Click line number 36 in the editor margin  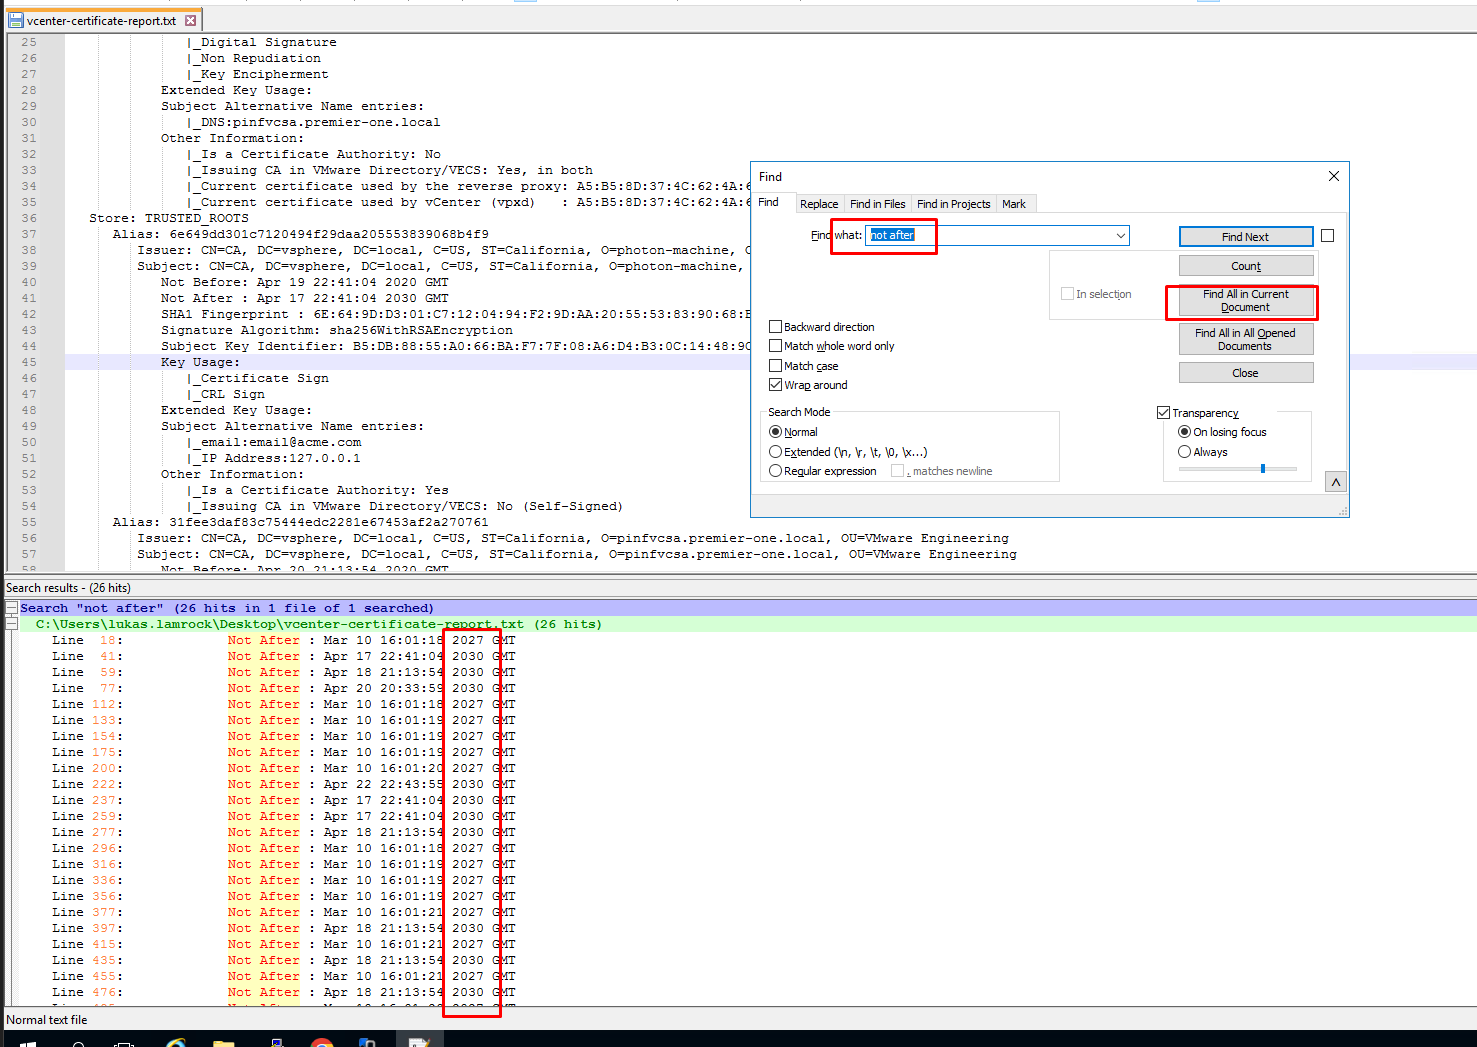(x=29, y=218)
